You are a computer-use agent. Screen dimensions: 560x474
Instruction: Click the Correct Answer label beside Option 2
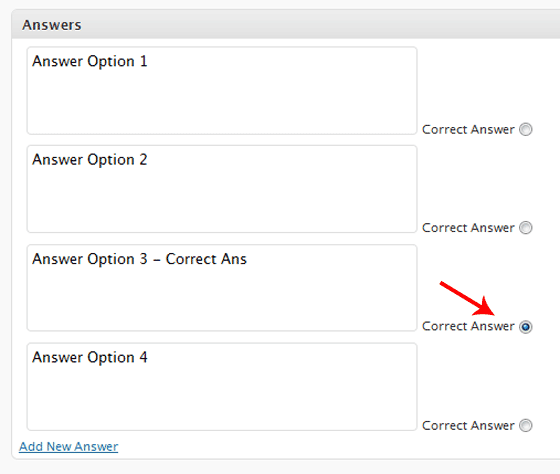tap(468, 228)
